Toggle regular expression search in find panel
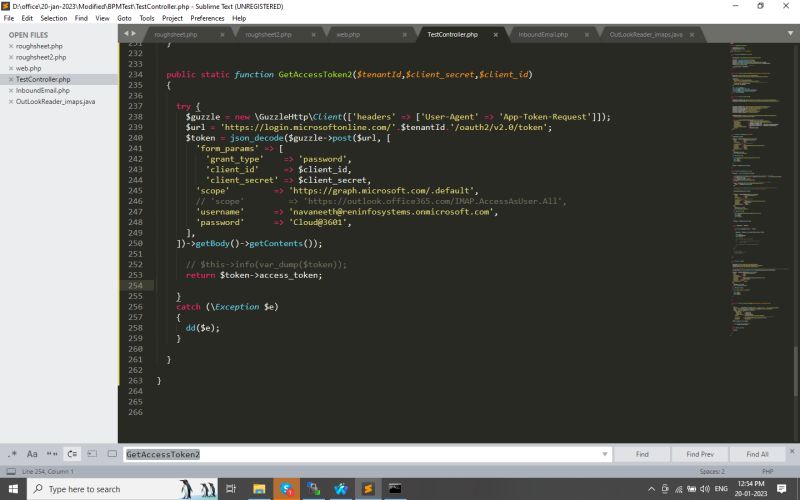The height and width of the screenshot is (500, 800). (12, 454)
